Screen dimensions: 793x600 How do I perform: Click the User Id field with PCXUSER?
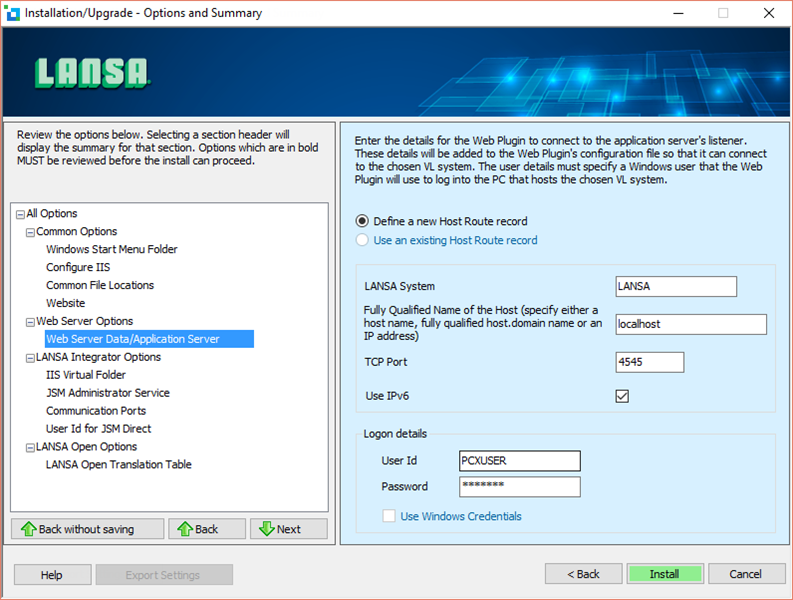(x=520, y=461)
